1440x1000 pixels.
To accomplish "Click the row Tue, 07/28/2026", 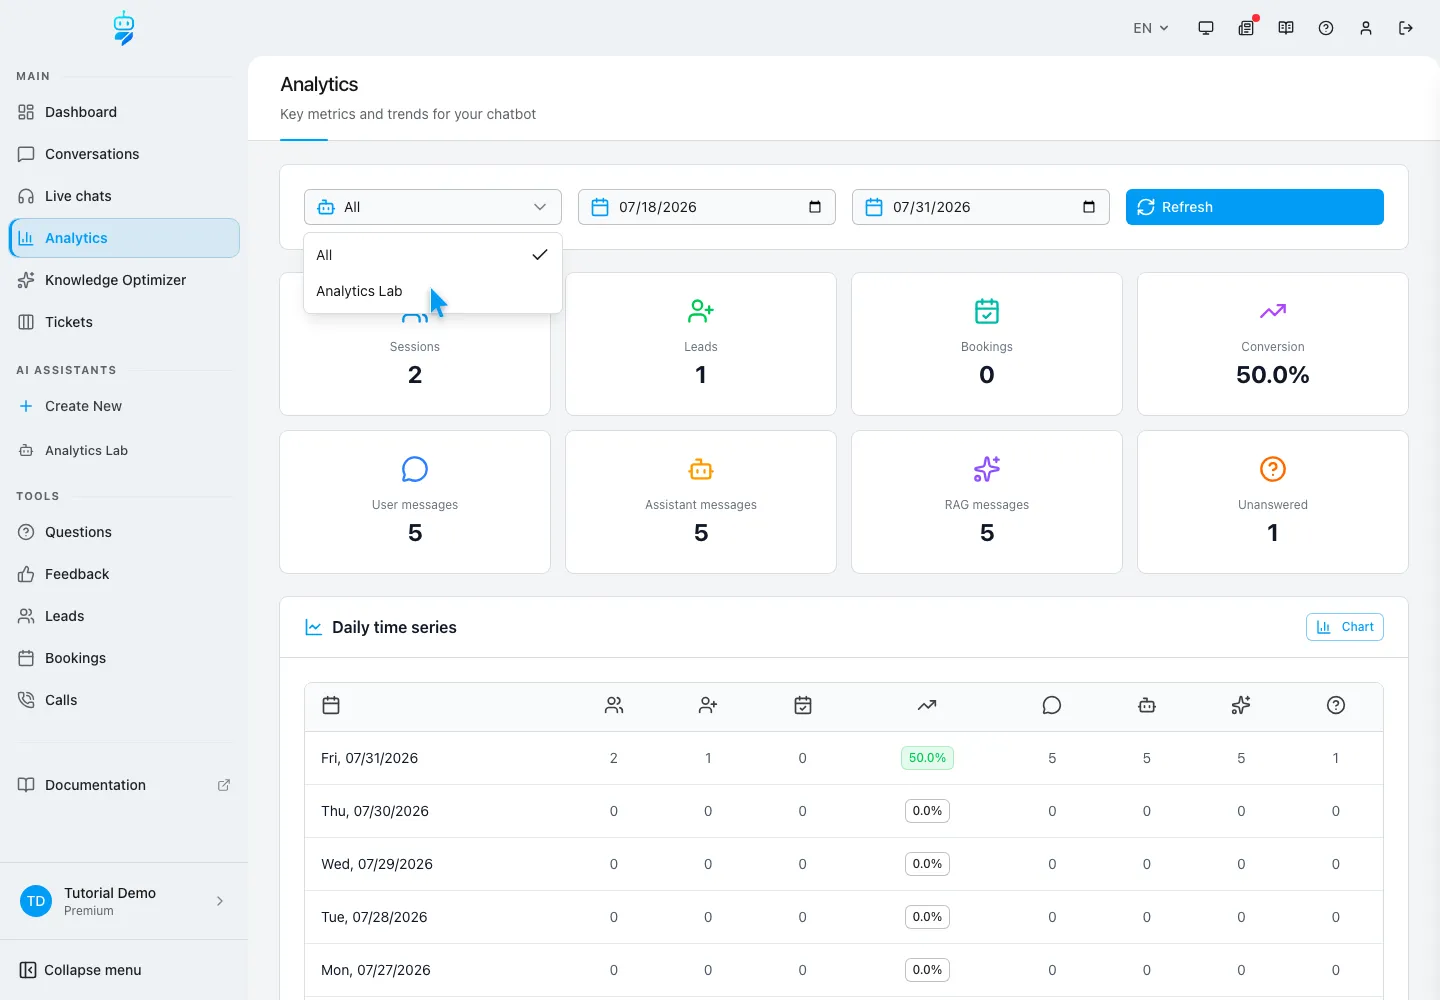I will [844, 917].
